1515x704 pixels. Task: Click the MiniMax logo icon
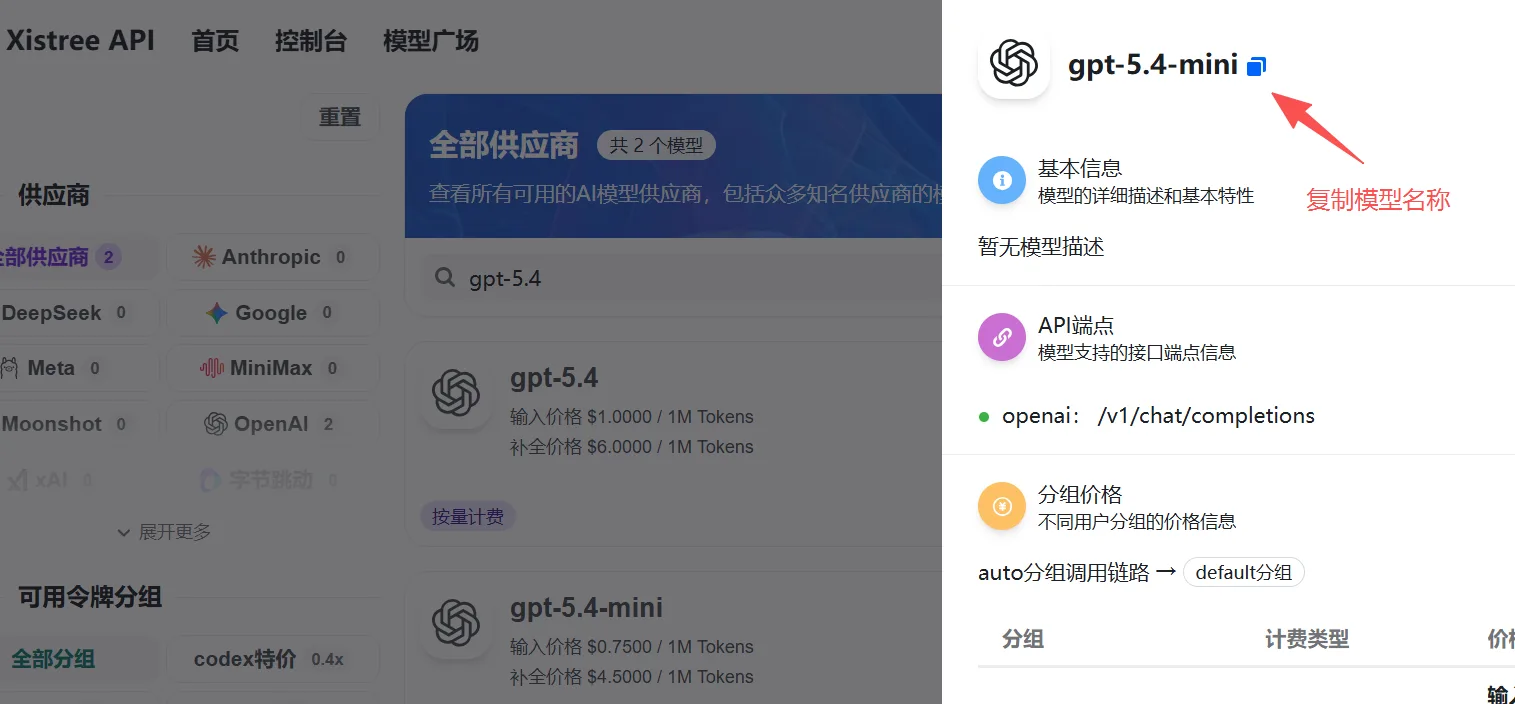click(x=212, y=368)
